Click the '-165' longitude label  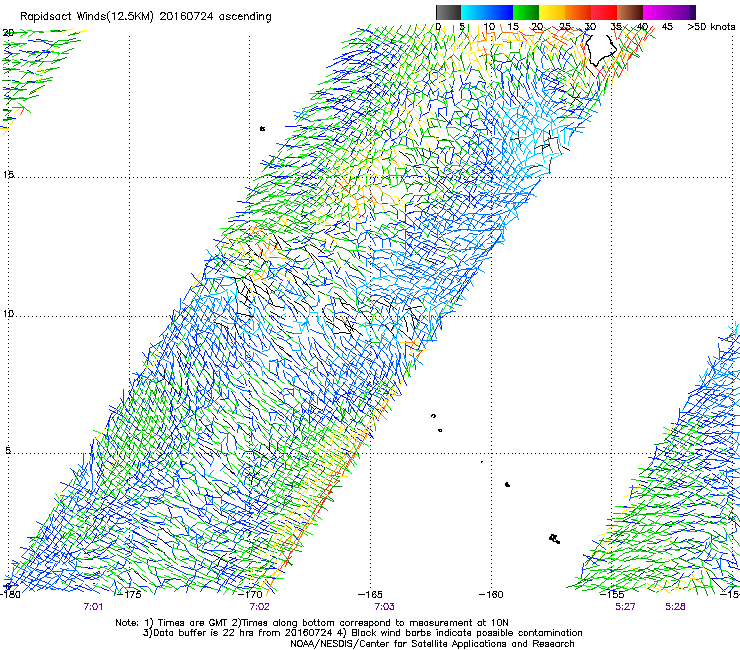coord(370,595)
